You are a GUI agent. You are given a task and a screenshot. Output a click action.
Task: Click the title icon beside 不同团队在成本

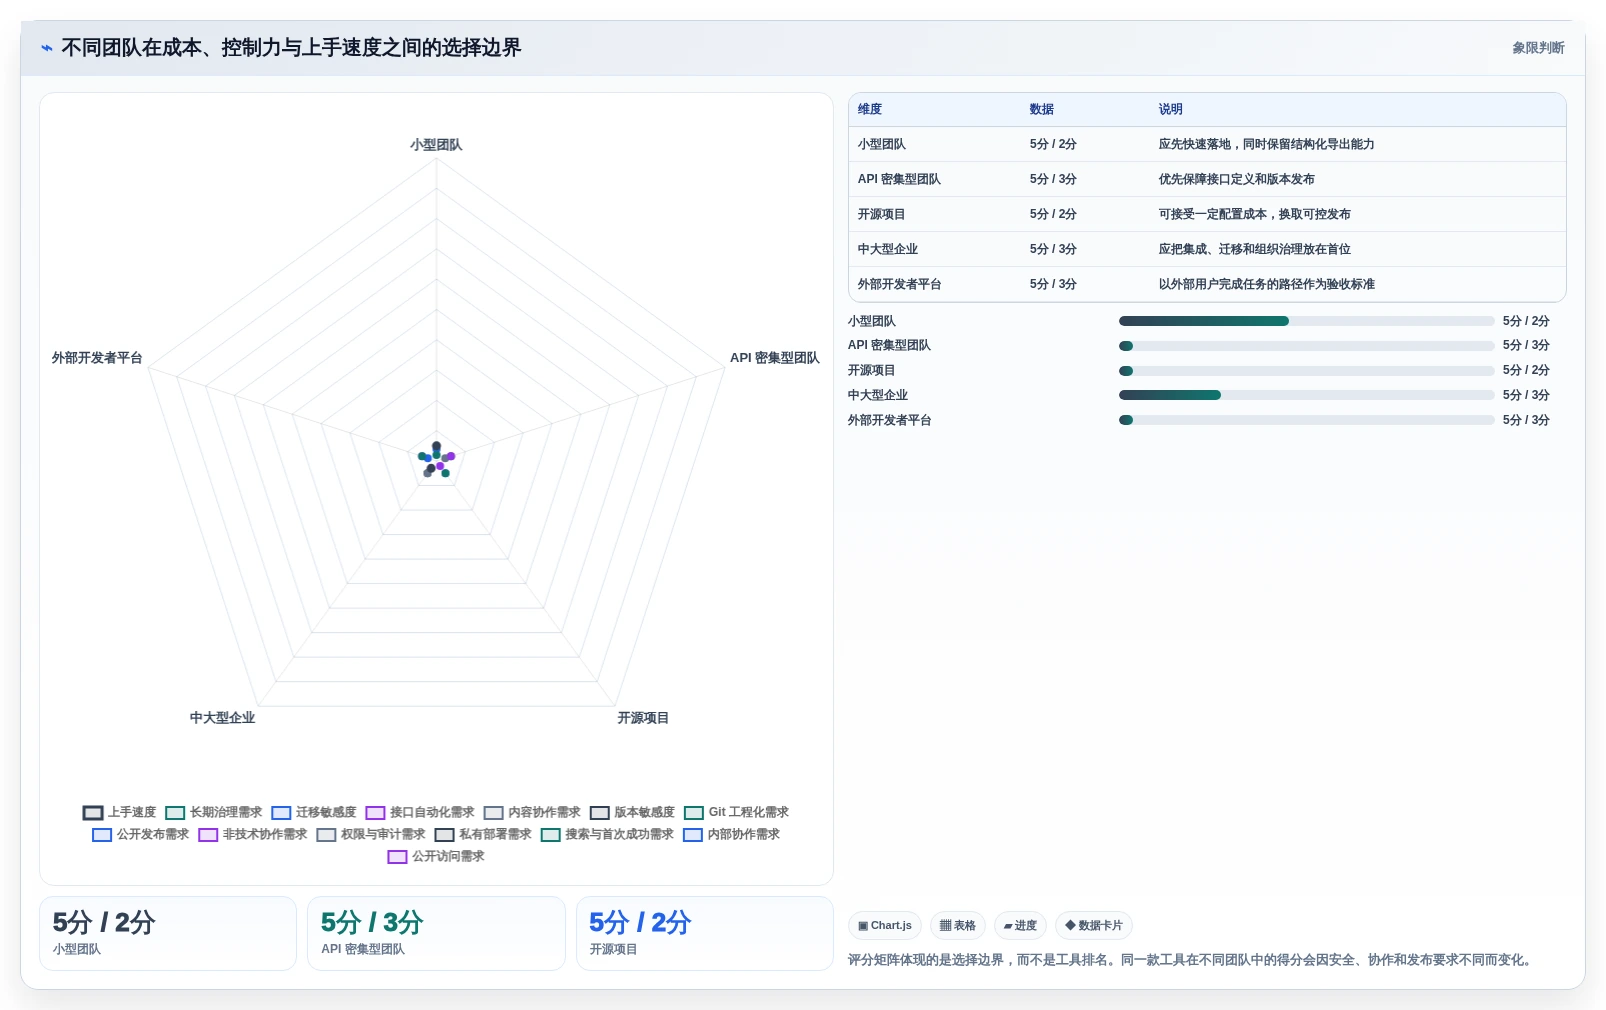coord(46,48)
